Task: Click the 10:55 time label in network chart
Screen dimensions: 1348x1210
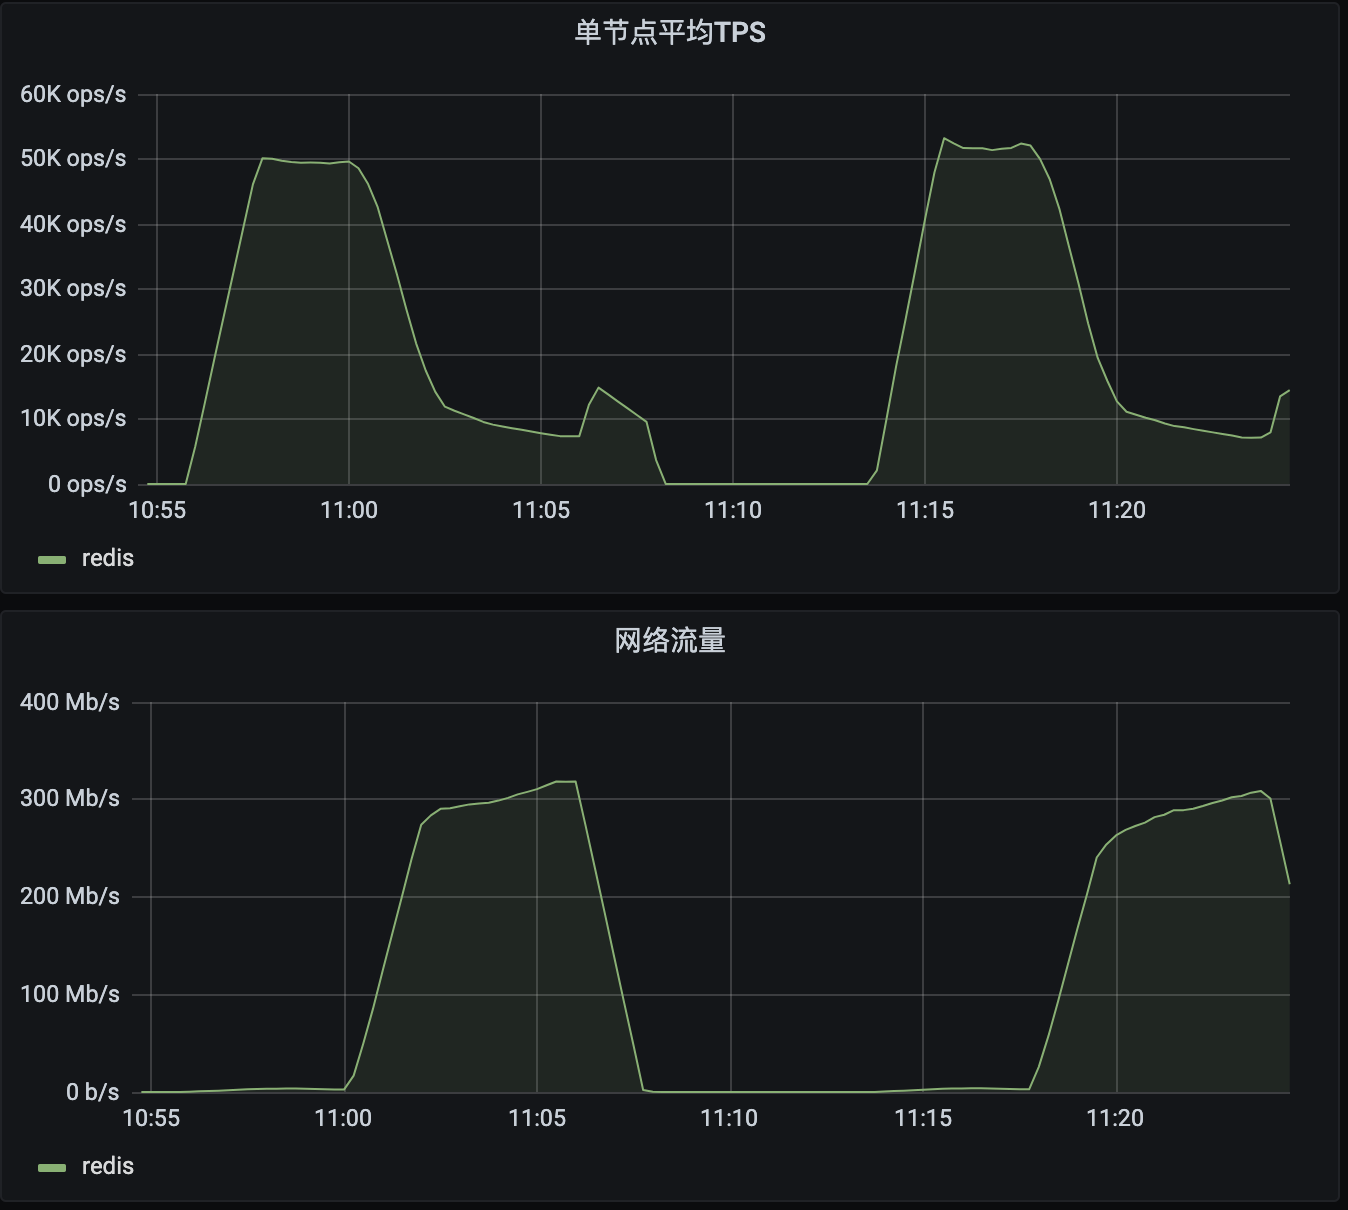Action: tap(151, 1118)
